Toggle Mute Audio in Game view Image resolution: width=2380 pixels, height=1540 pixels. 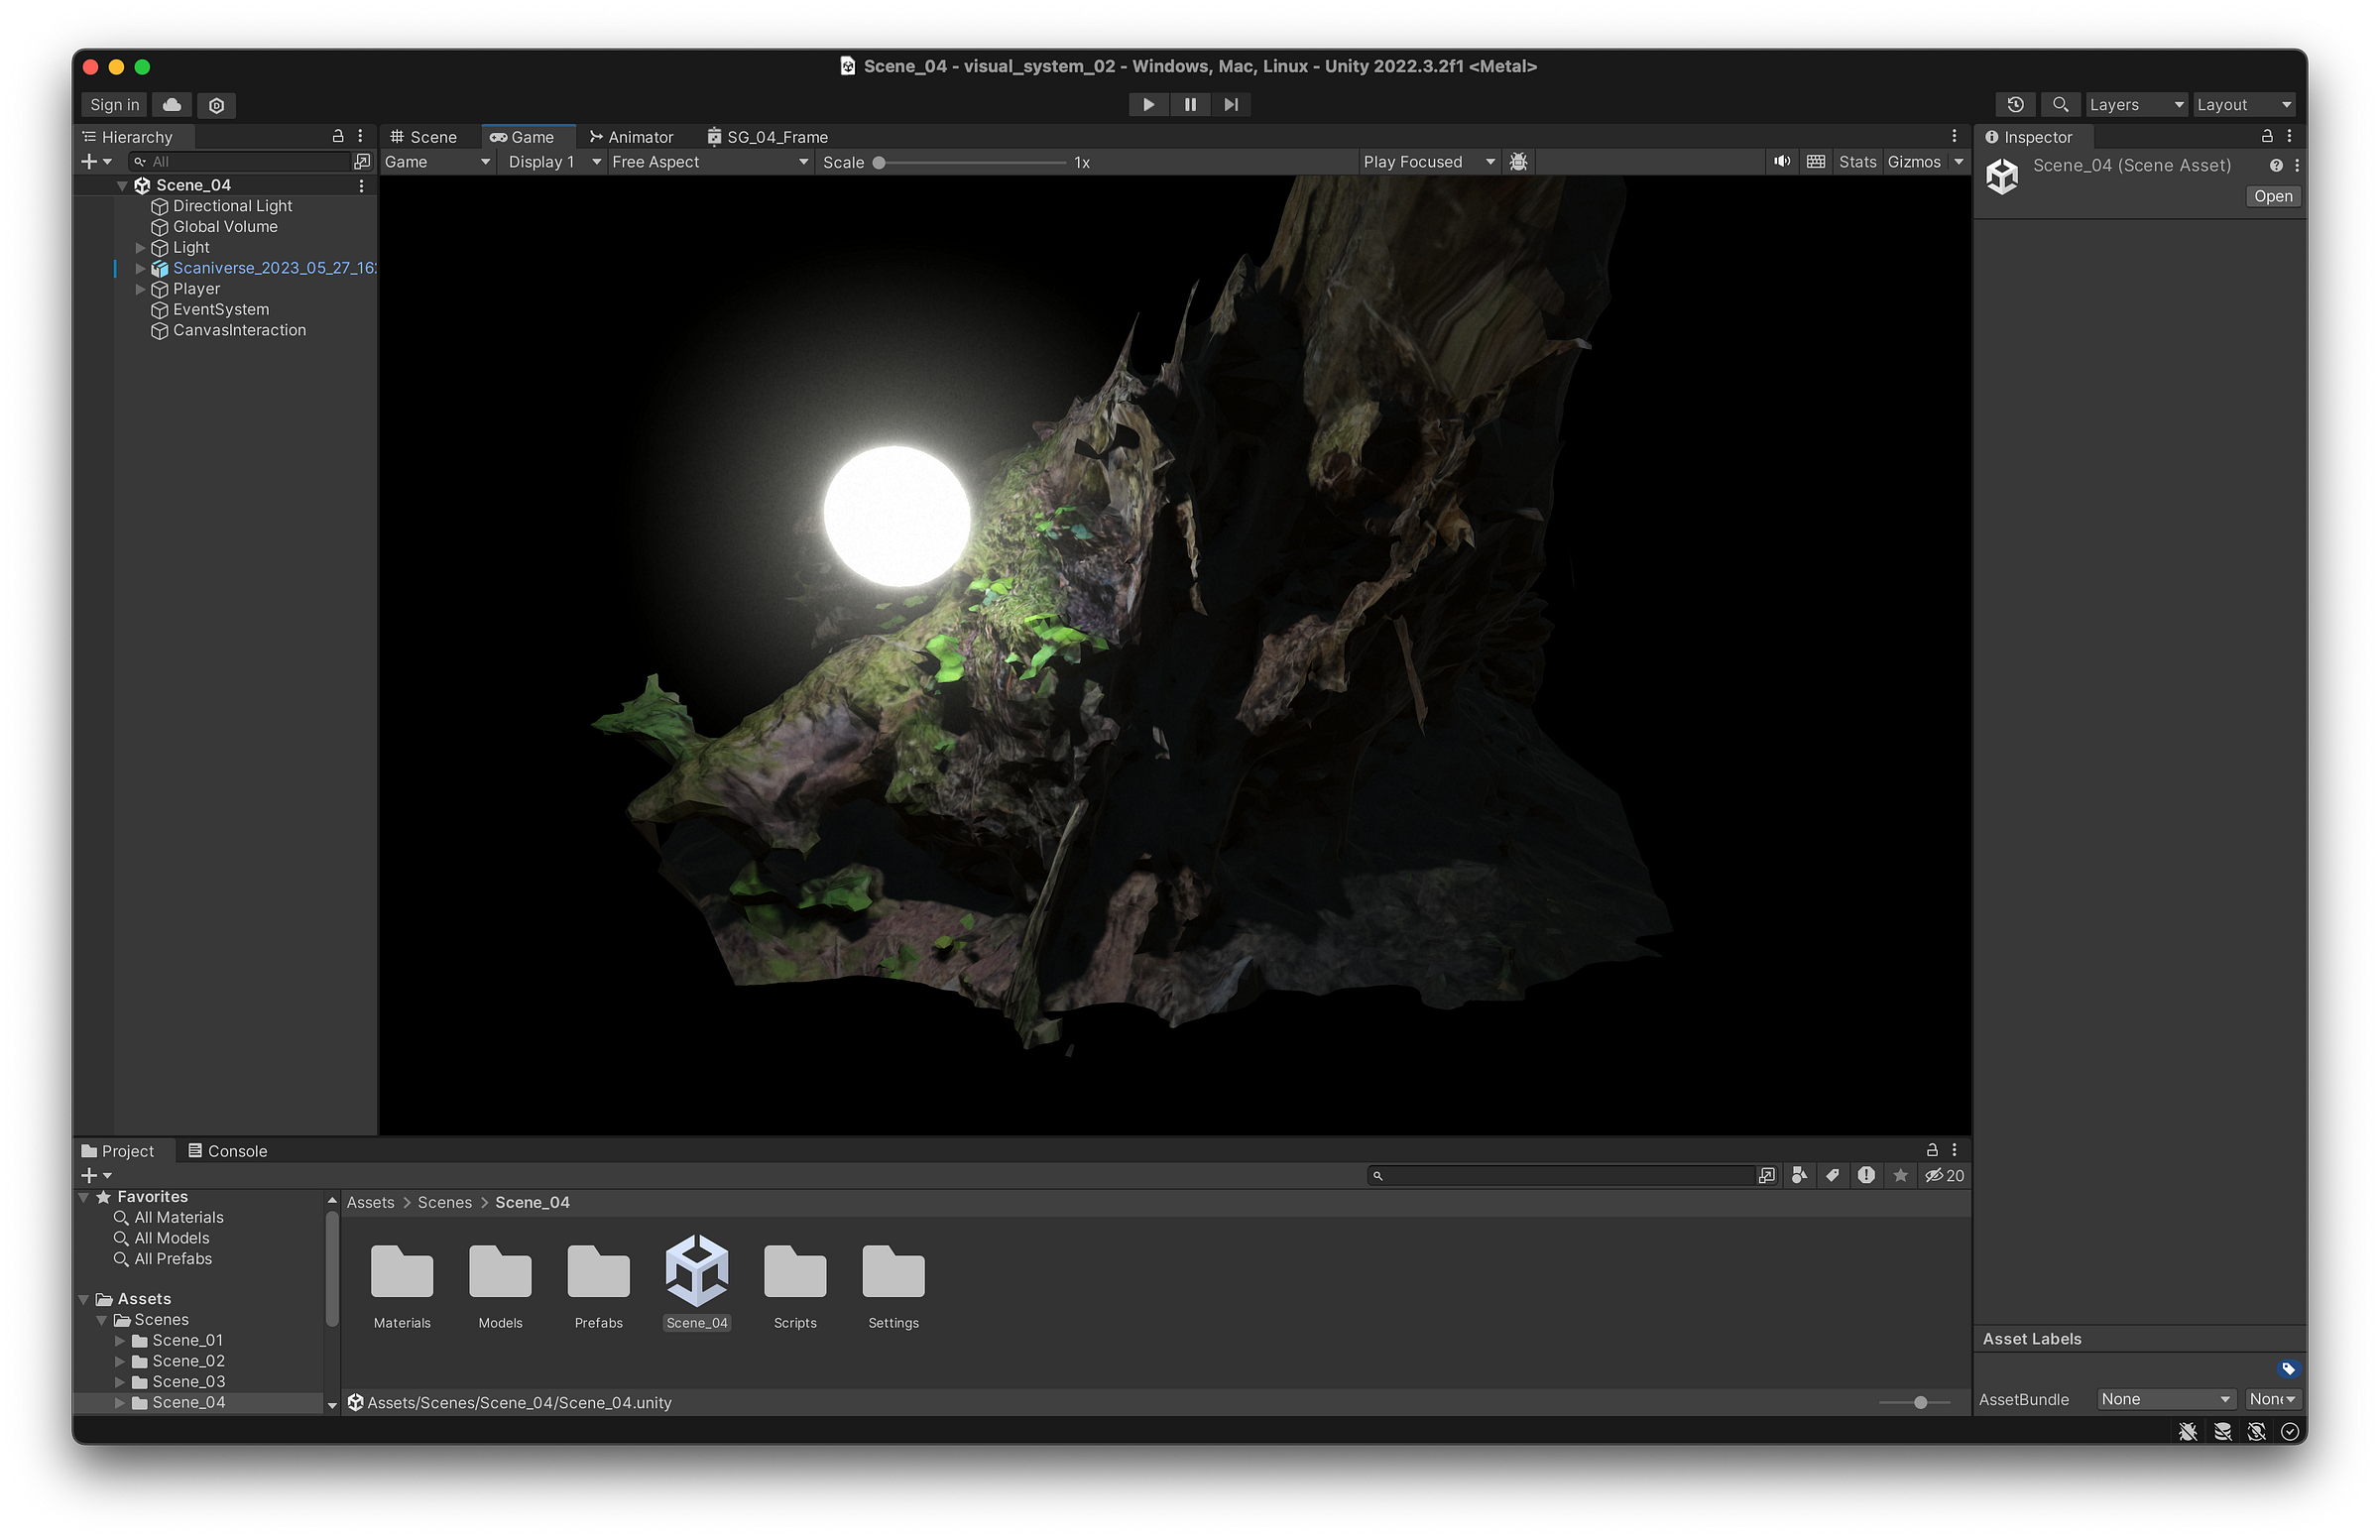coord(1781,162)
